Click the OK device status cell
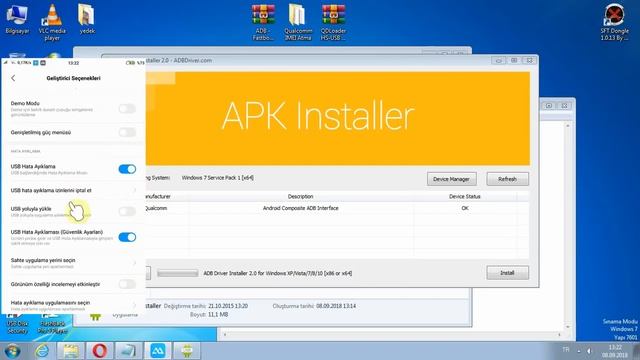The image size is (640, 360). (x=464, y=208)
